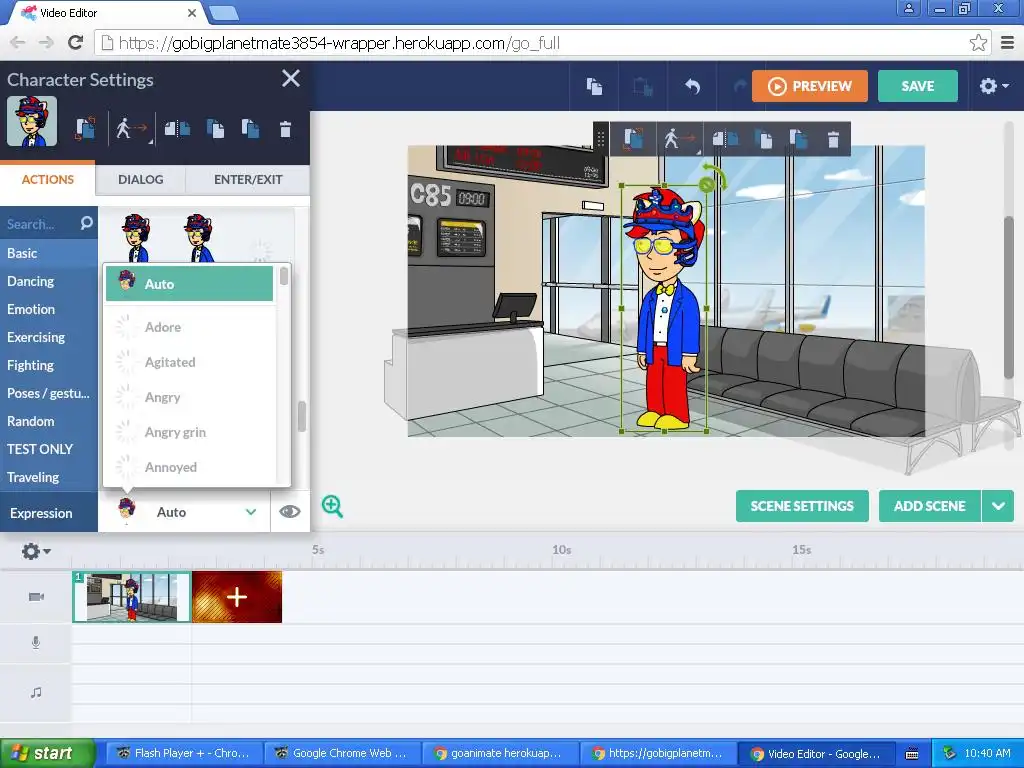1024x768 pixels.
Task: Select the Random action category
Action: pyautogui.click(x=49, y=421)
